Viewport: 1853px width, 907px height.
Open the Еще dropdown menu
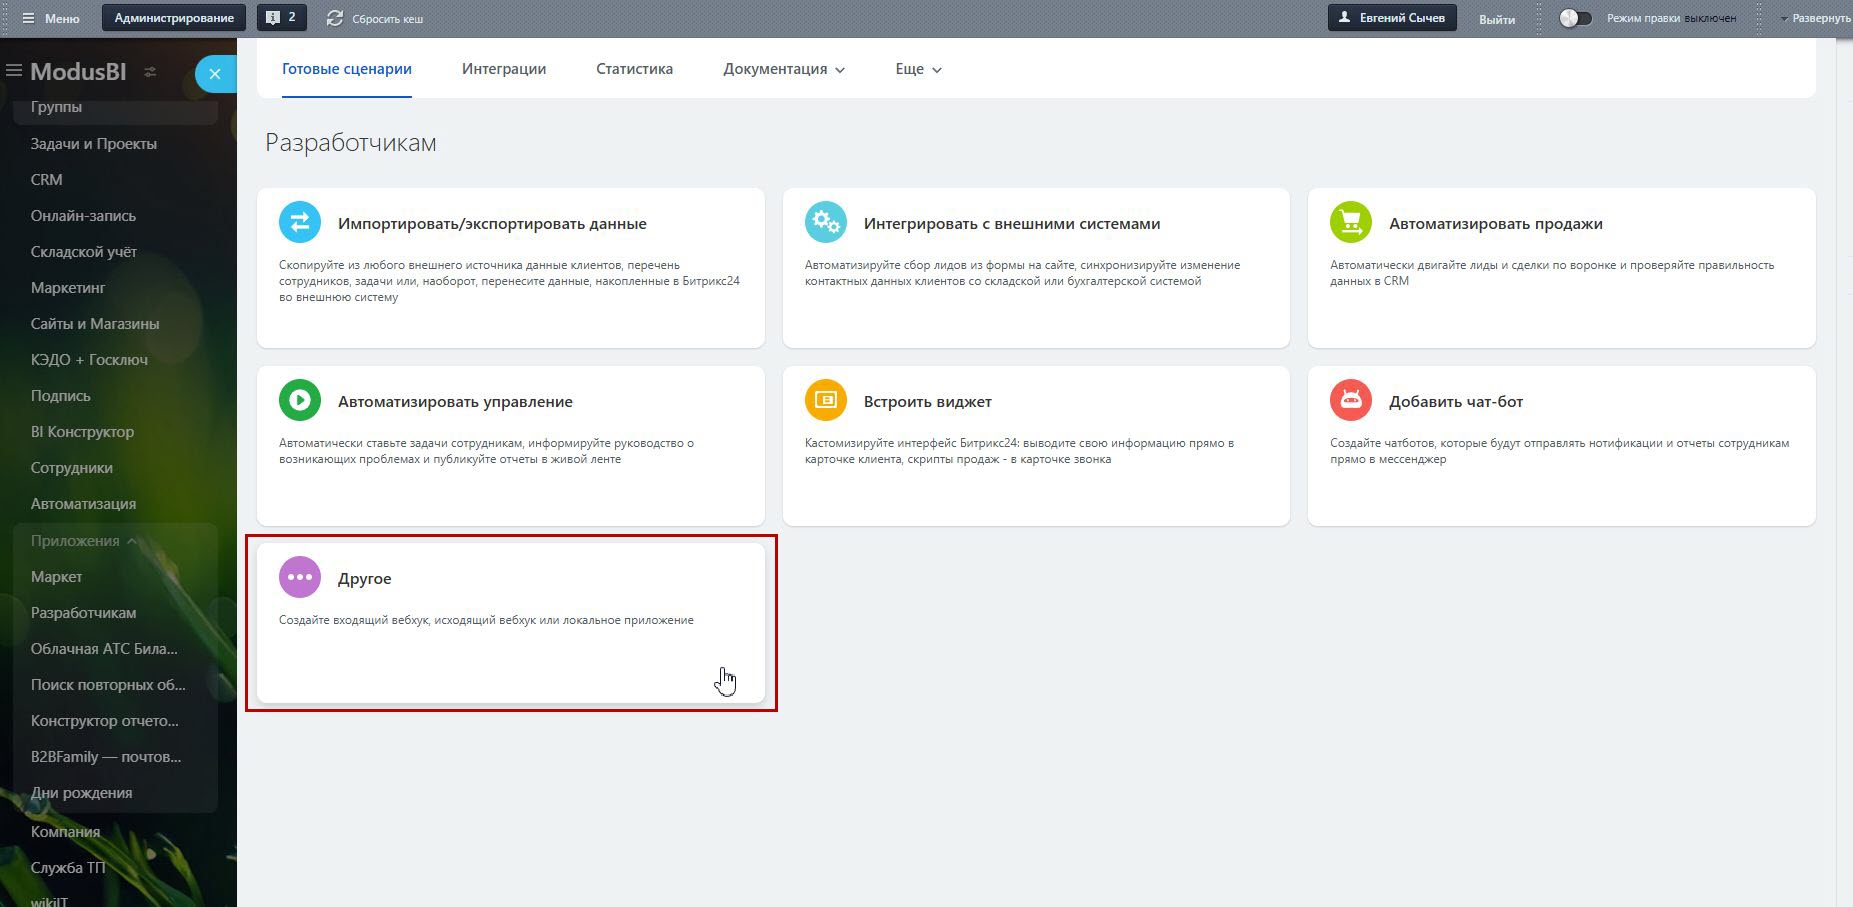pos(918,69)
